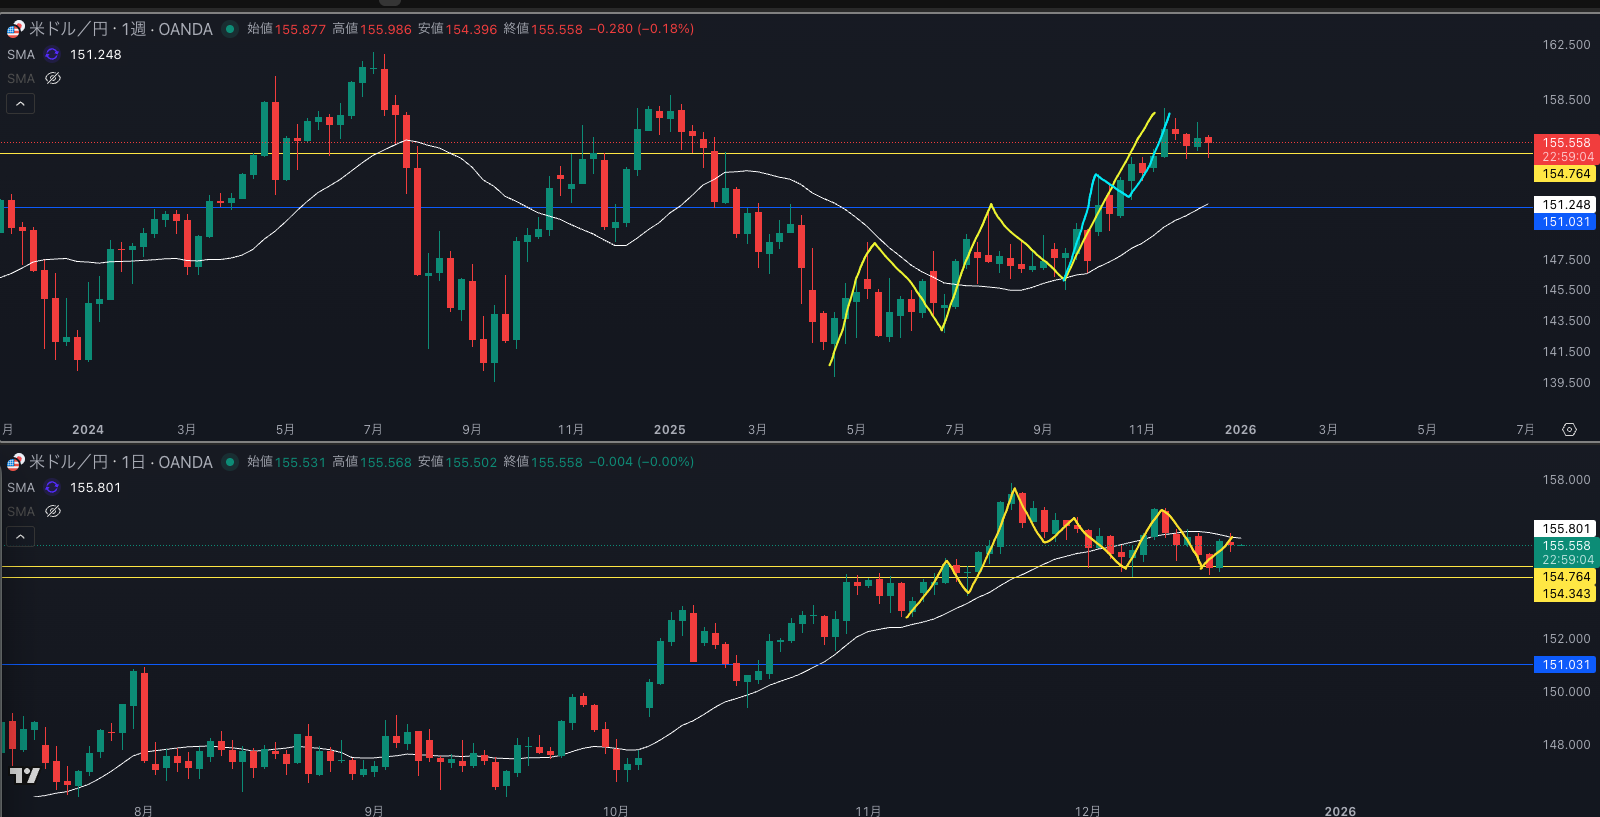Show the hidden SMA indicator on weekly chart
Screen dimensions: 1600x817
click(53, 78)
